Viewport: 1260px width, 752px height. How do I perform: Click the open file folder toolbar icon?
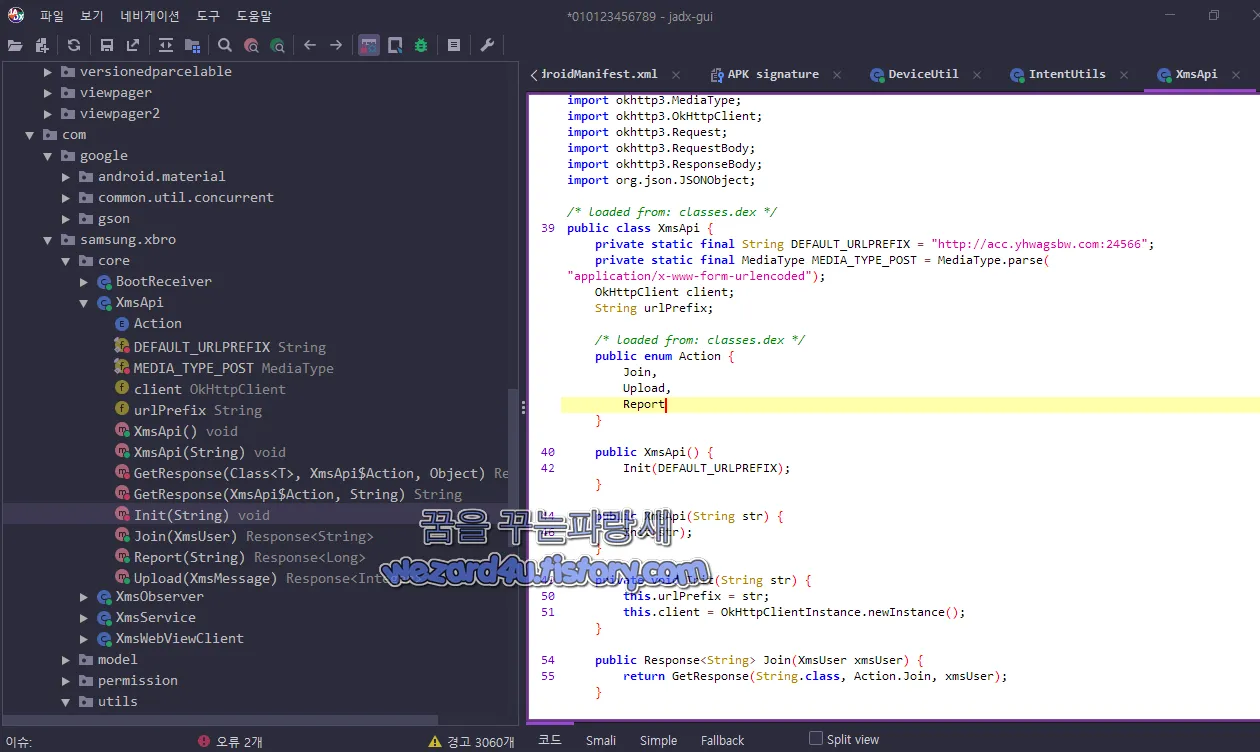coord(15,45)
